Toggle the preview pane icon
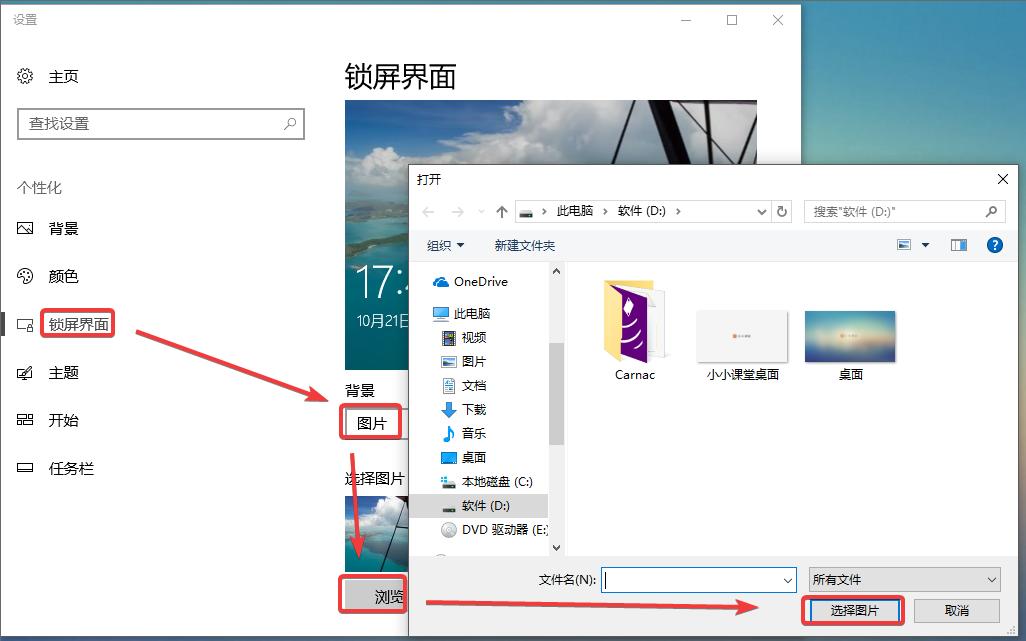The height and width of the screenshot is (641, 1026). tap(958, 244)
